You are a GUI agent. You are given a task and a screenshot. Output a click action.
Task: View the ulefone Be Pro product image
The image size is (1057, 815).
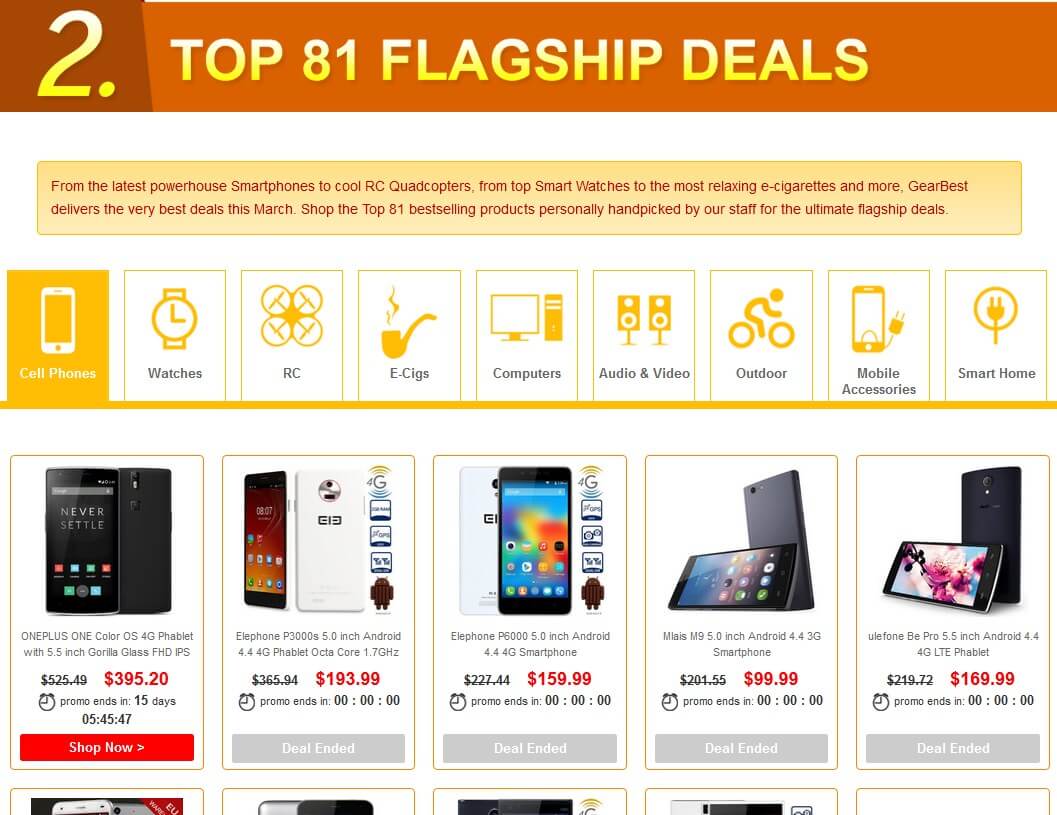tap(953, 541)
